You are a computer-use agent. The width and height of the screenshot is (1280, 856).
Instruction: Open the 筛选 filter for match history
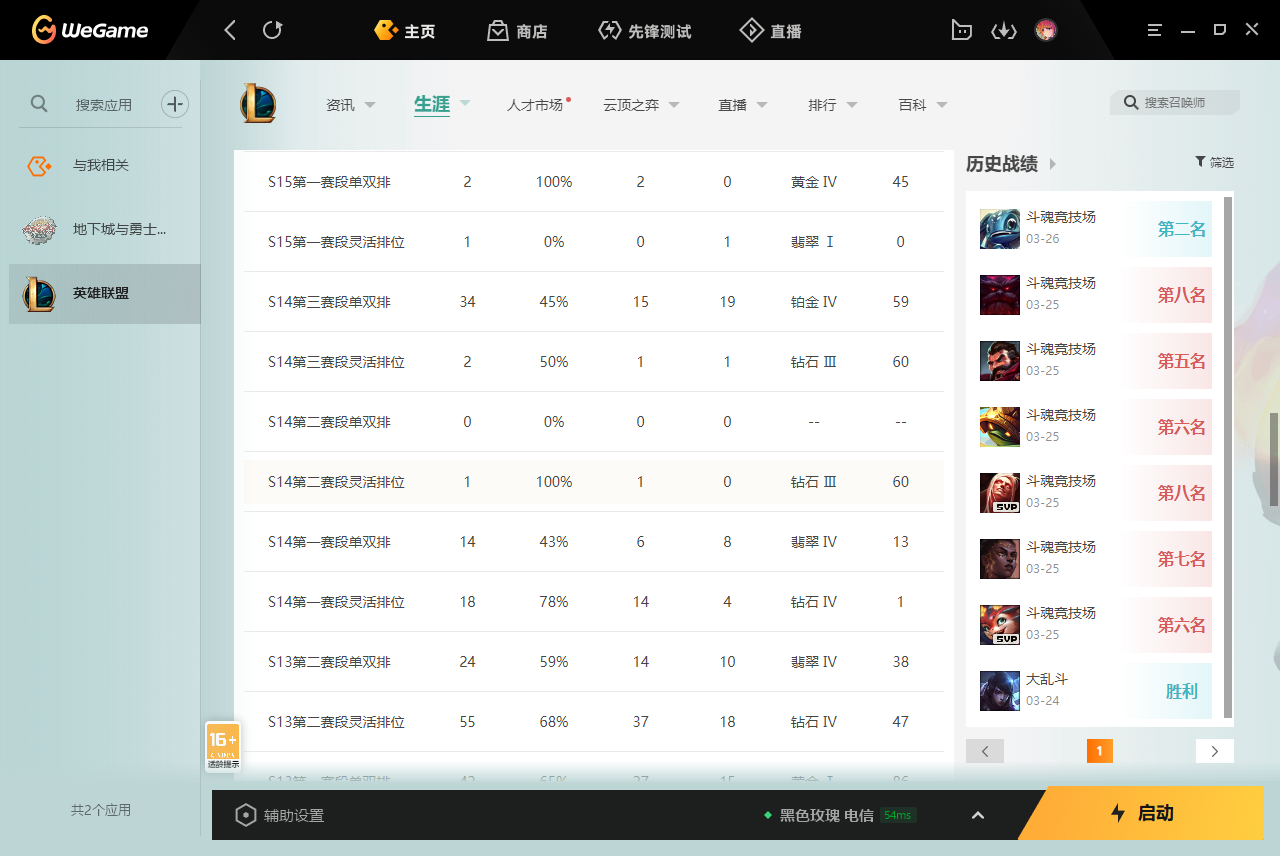(x=1214, y=162)
